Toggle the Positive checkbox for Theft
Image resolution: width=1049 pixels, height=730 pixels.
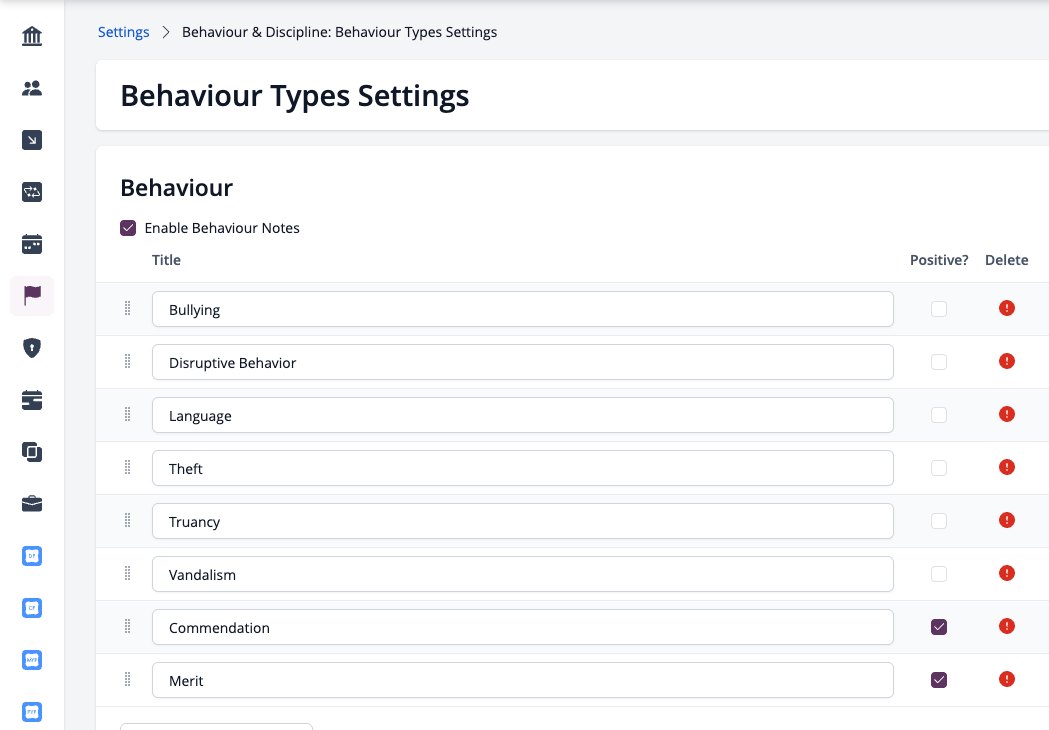[939, 468]
